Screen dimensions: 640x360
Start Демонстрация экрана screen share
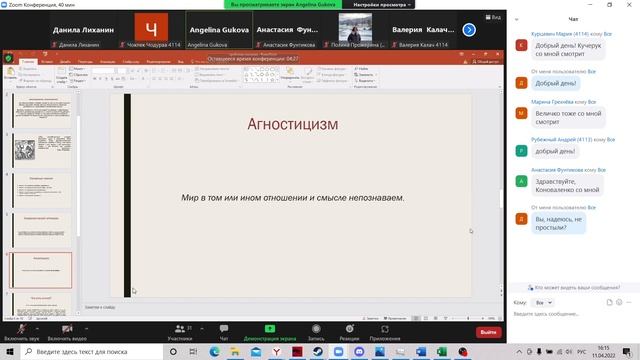coord(270,332)
